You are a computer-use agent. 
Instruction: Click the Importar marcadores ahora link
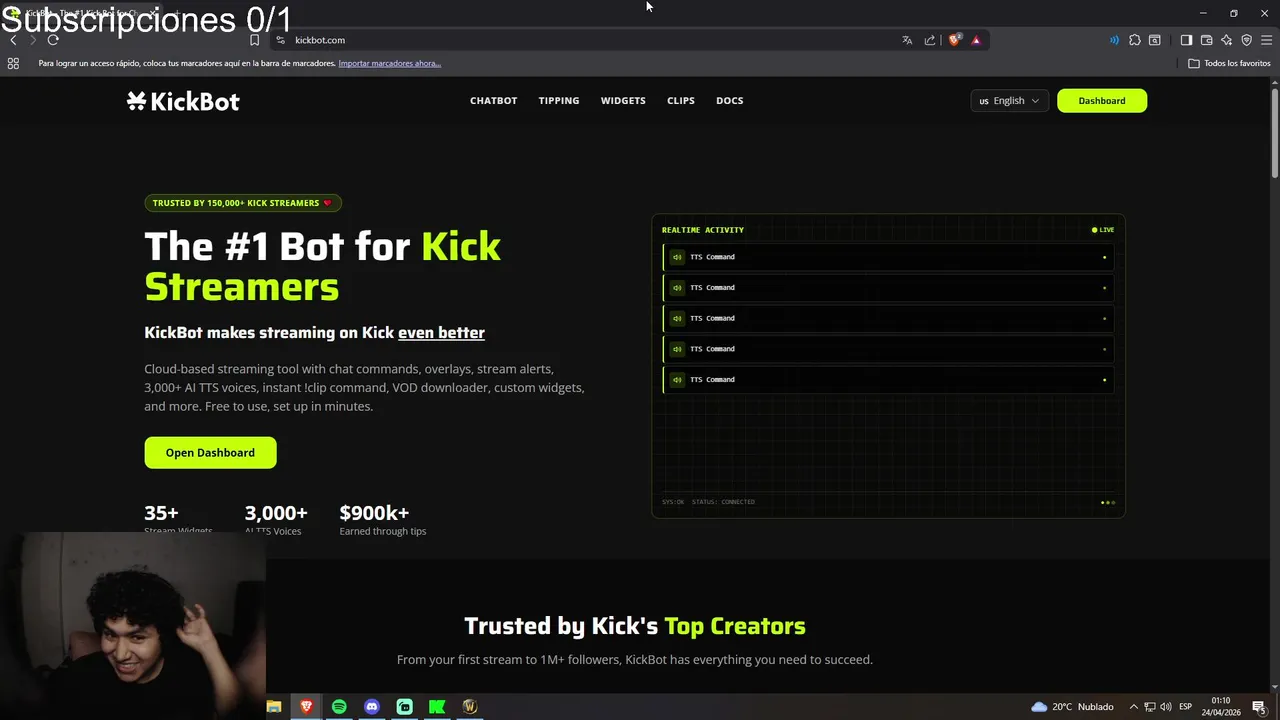390,63
